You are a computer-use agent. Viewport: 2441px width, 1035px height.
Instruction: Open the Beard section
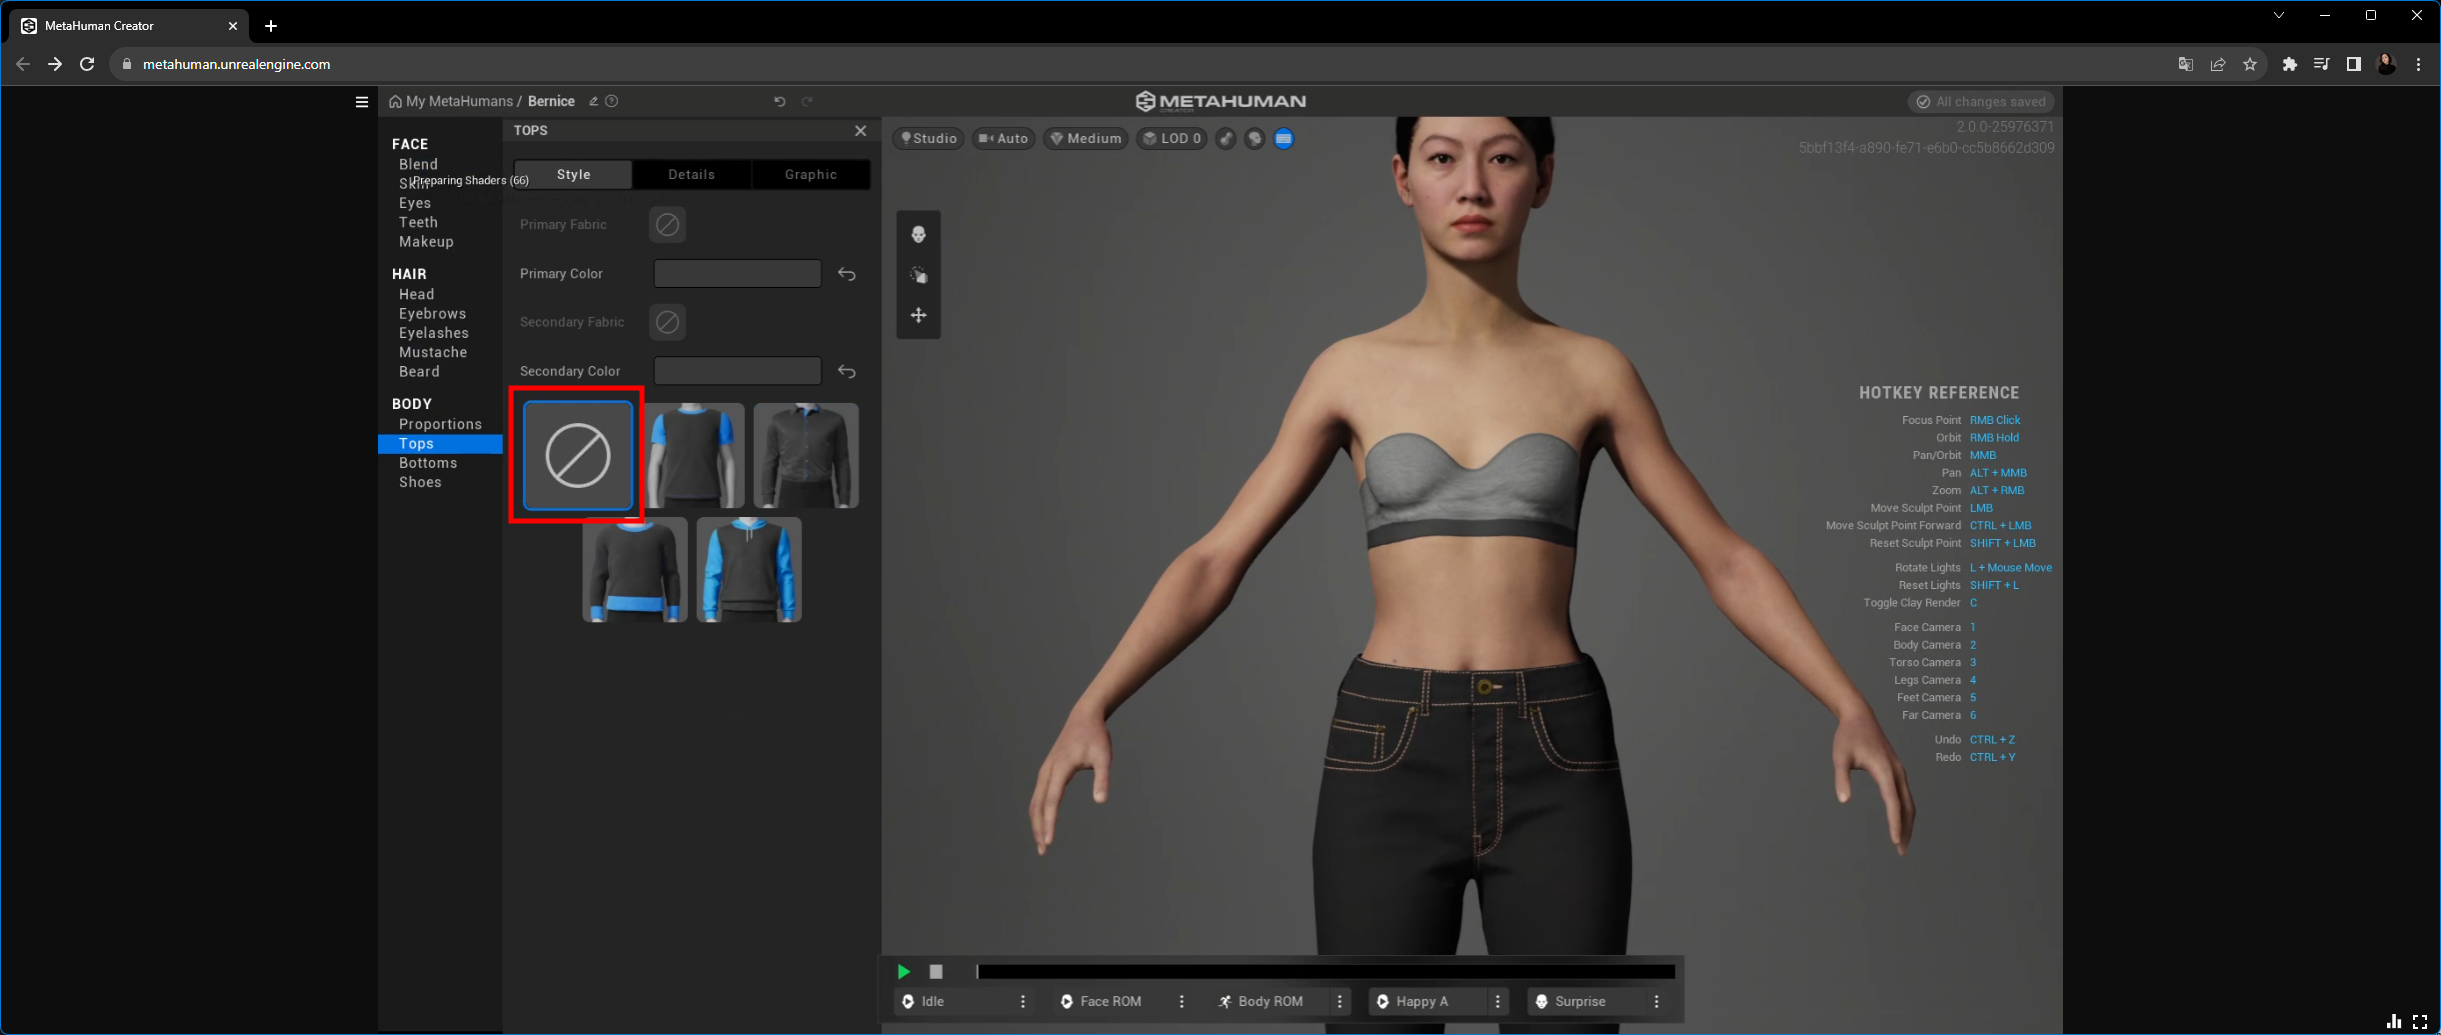pyautogui.click(x=419, y=372)
